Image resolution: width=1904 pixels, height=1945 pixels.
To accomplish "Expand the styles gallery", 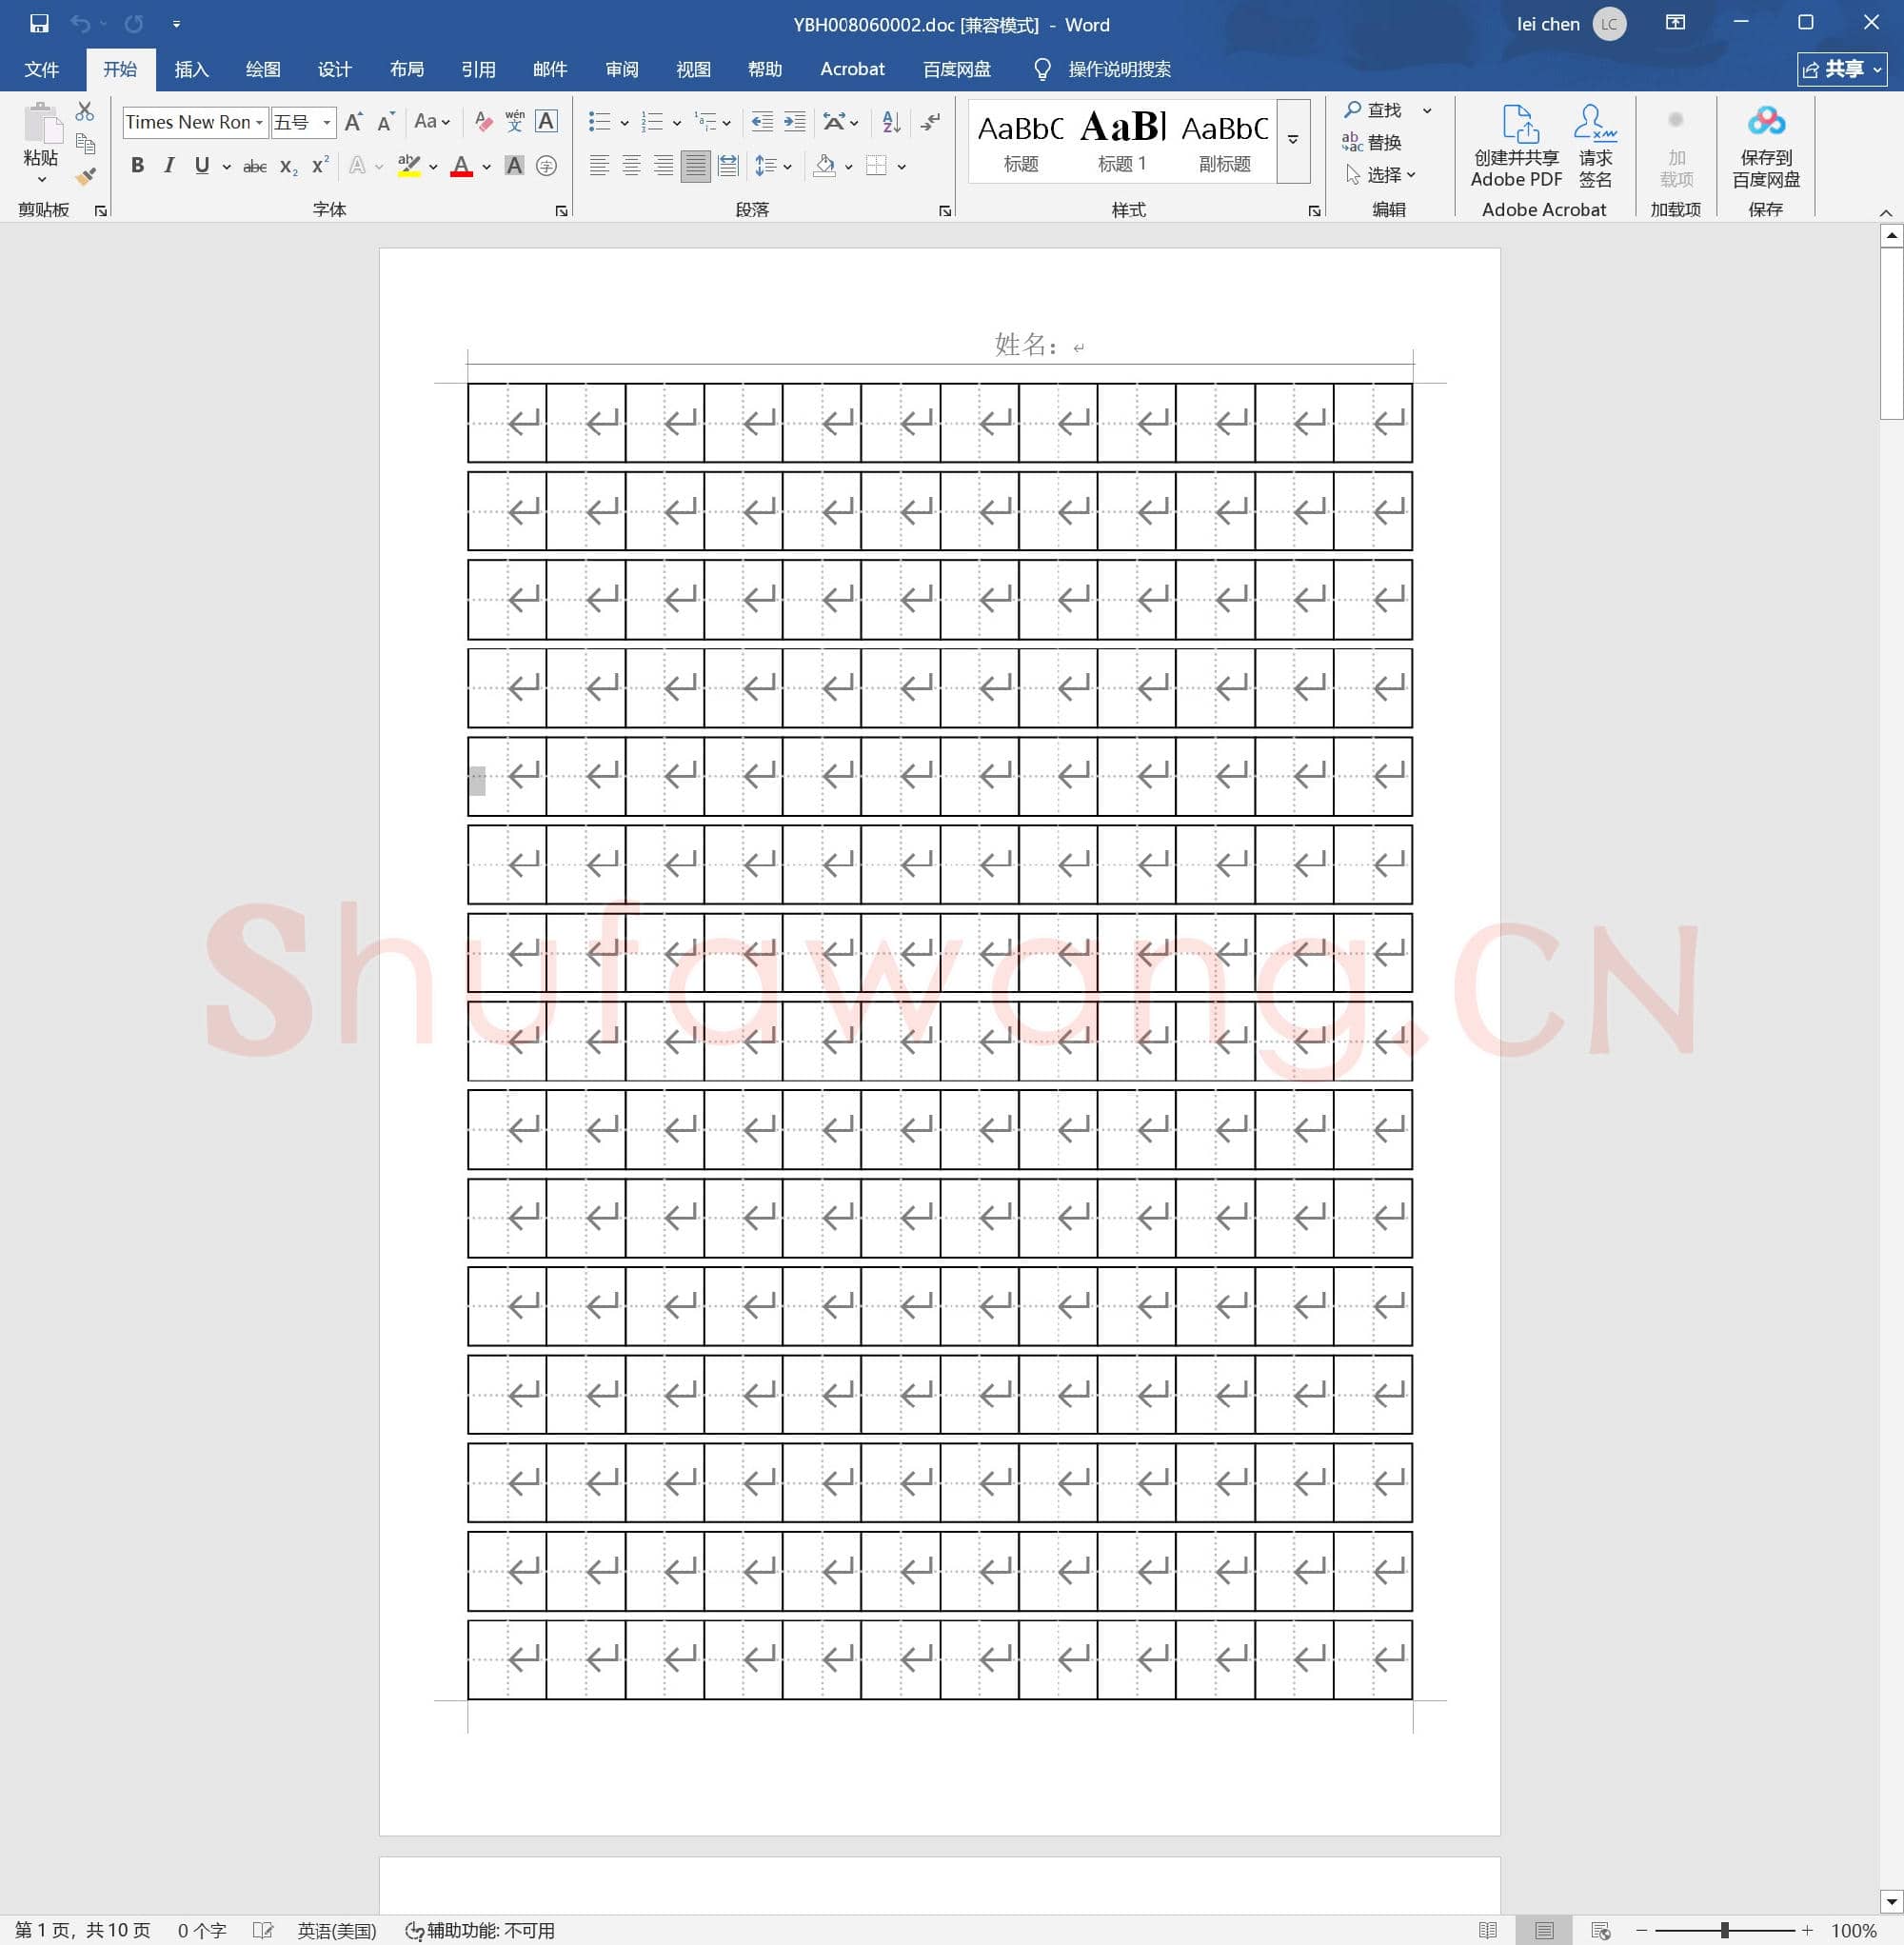I will (x=1293, y=141).
